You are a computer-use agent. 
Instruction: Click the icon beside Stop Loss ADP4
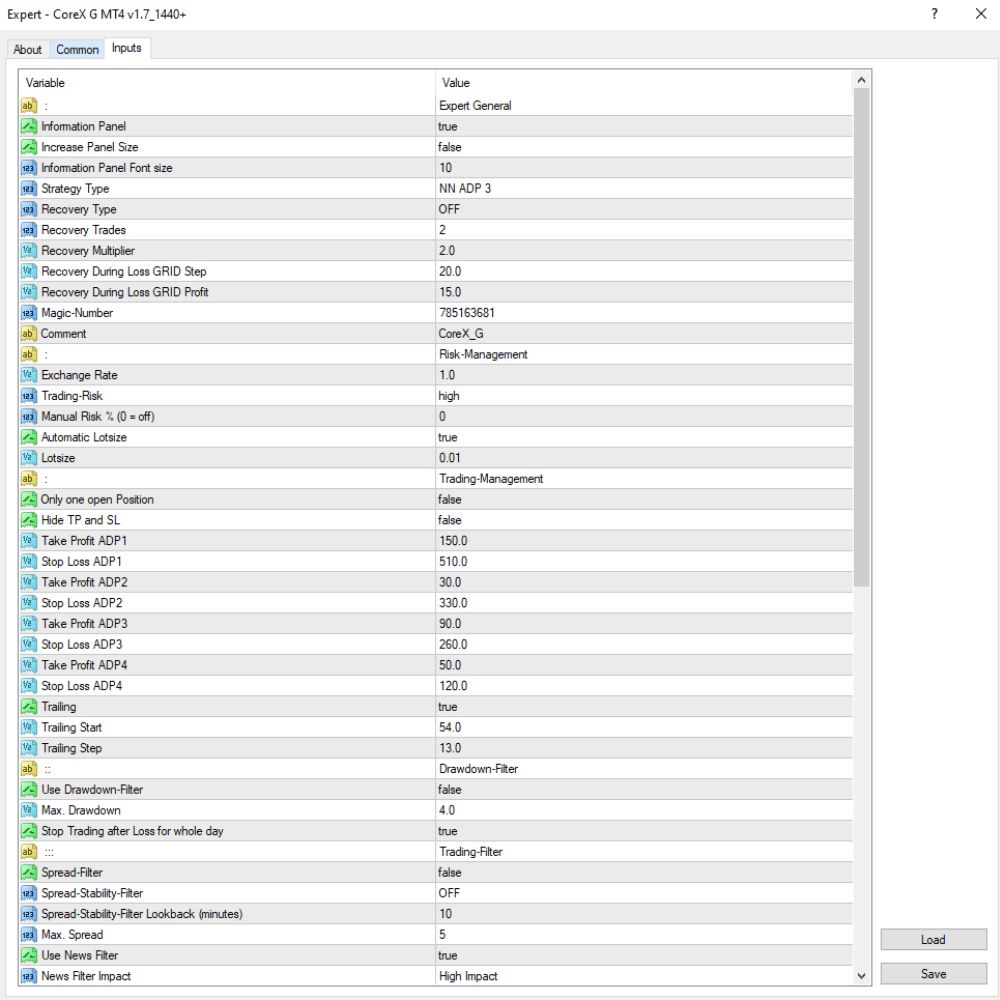(x=29, y=686)
